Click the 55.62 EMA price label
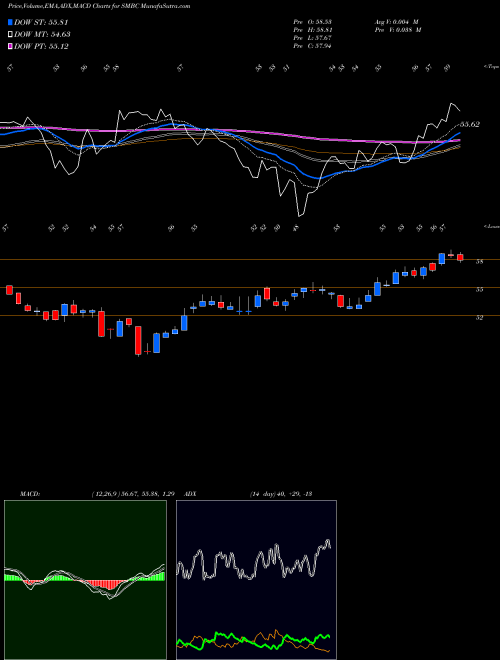 470,125
